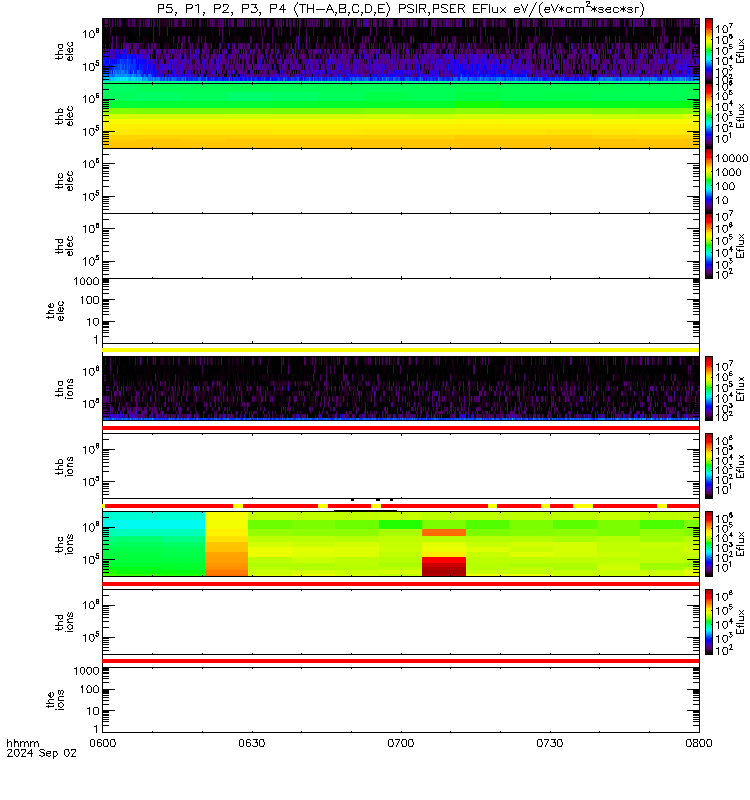Click the 0730 time axis label
Screen dimensions: 750x800
click(x=549, y=743)
